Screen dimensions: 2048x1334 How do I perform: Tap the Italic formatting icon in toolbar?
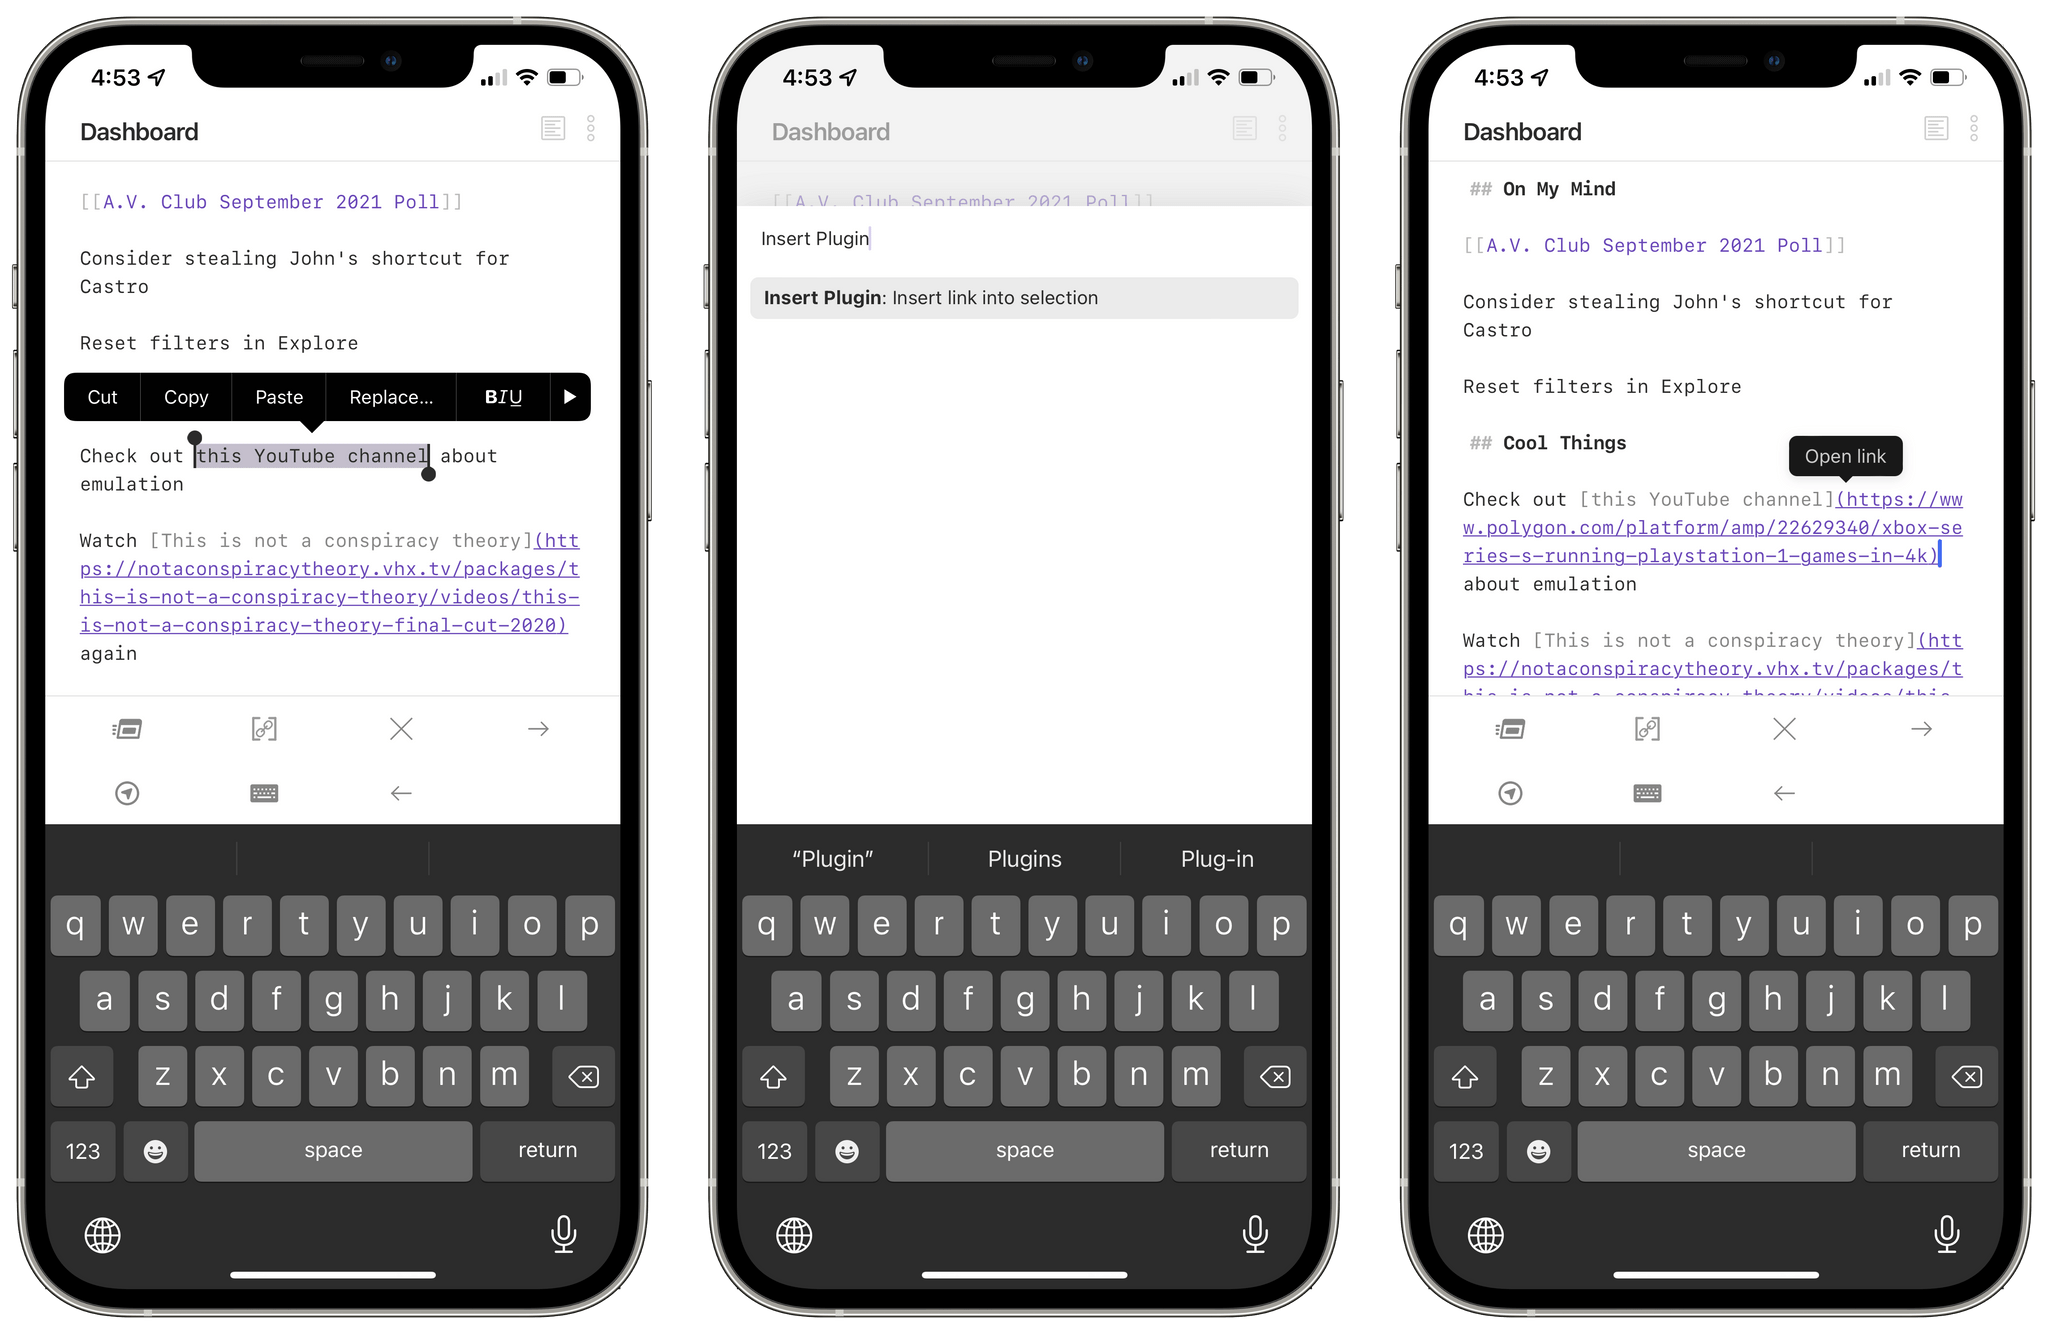point(508,397)
